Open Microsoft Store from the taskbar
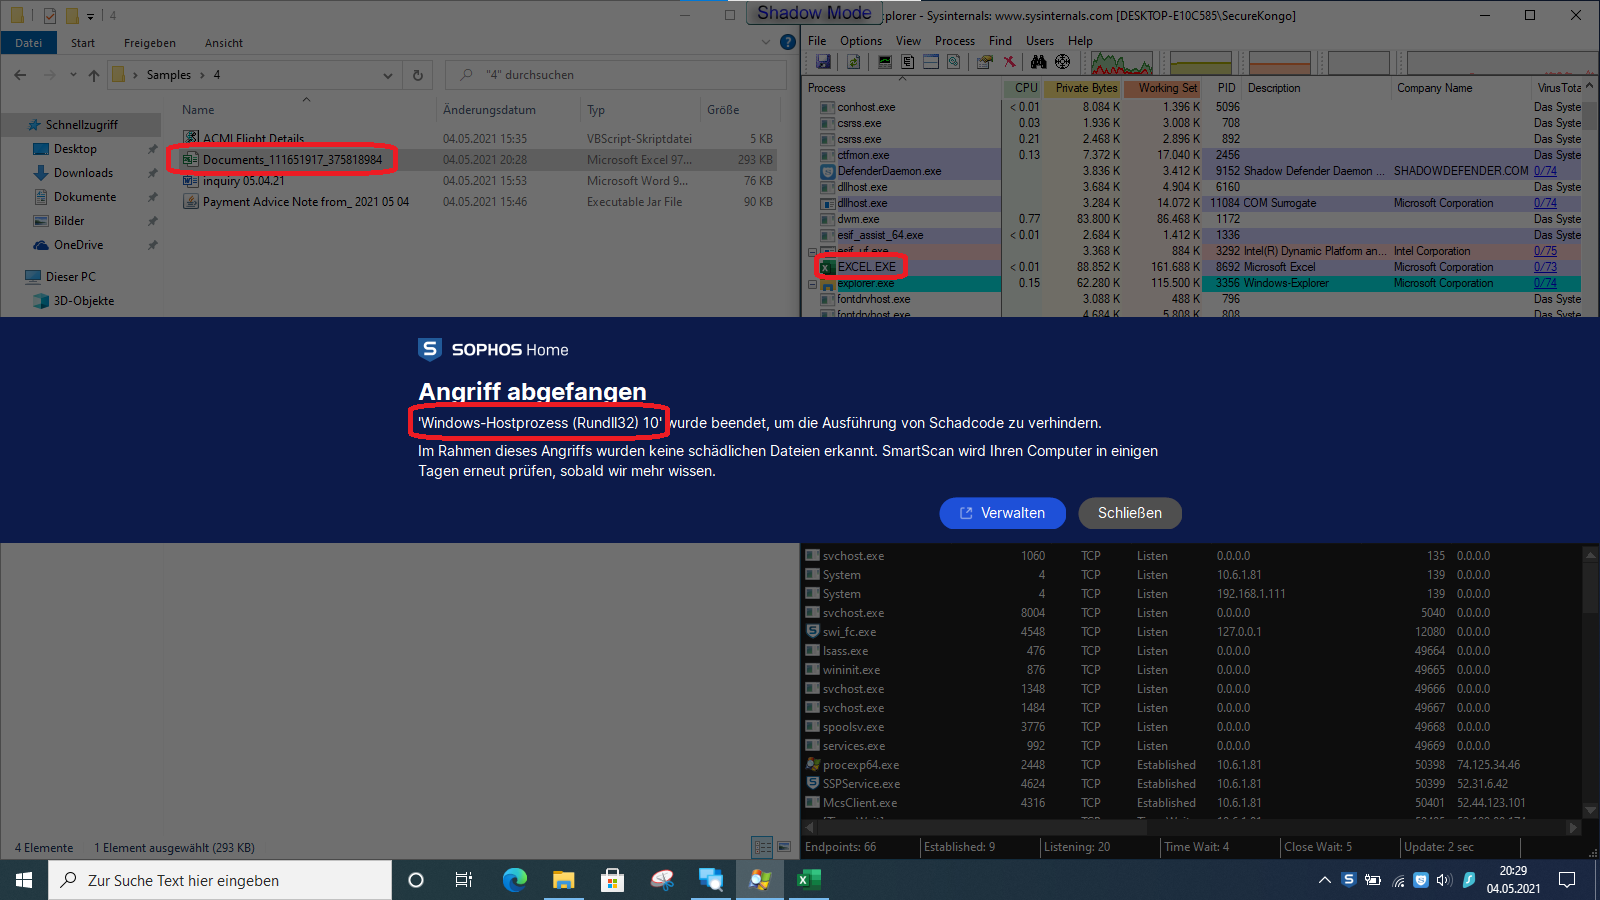1600x900 pixels. tap(613, 880)
